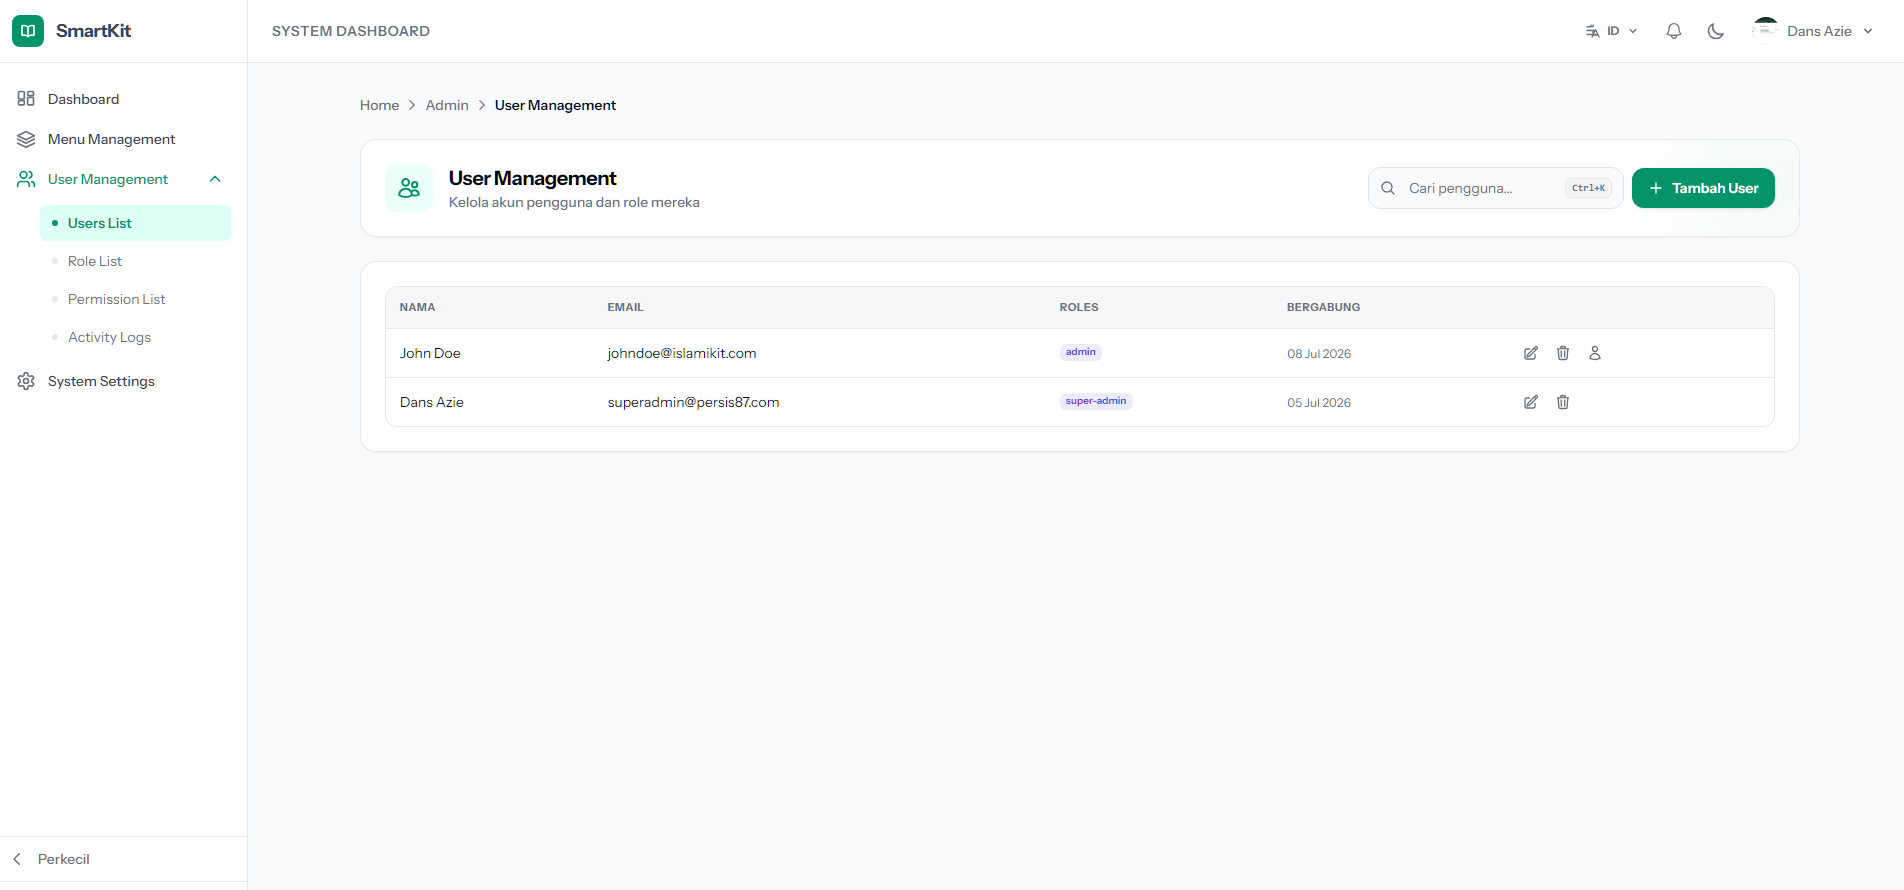Open the notifications bell
Viewport: 1904px width, 890px height.
coord(1674,31)
